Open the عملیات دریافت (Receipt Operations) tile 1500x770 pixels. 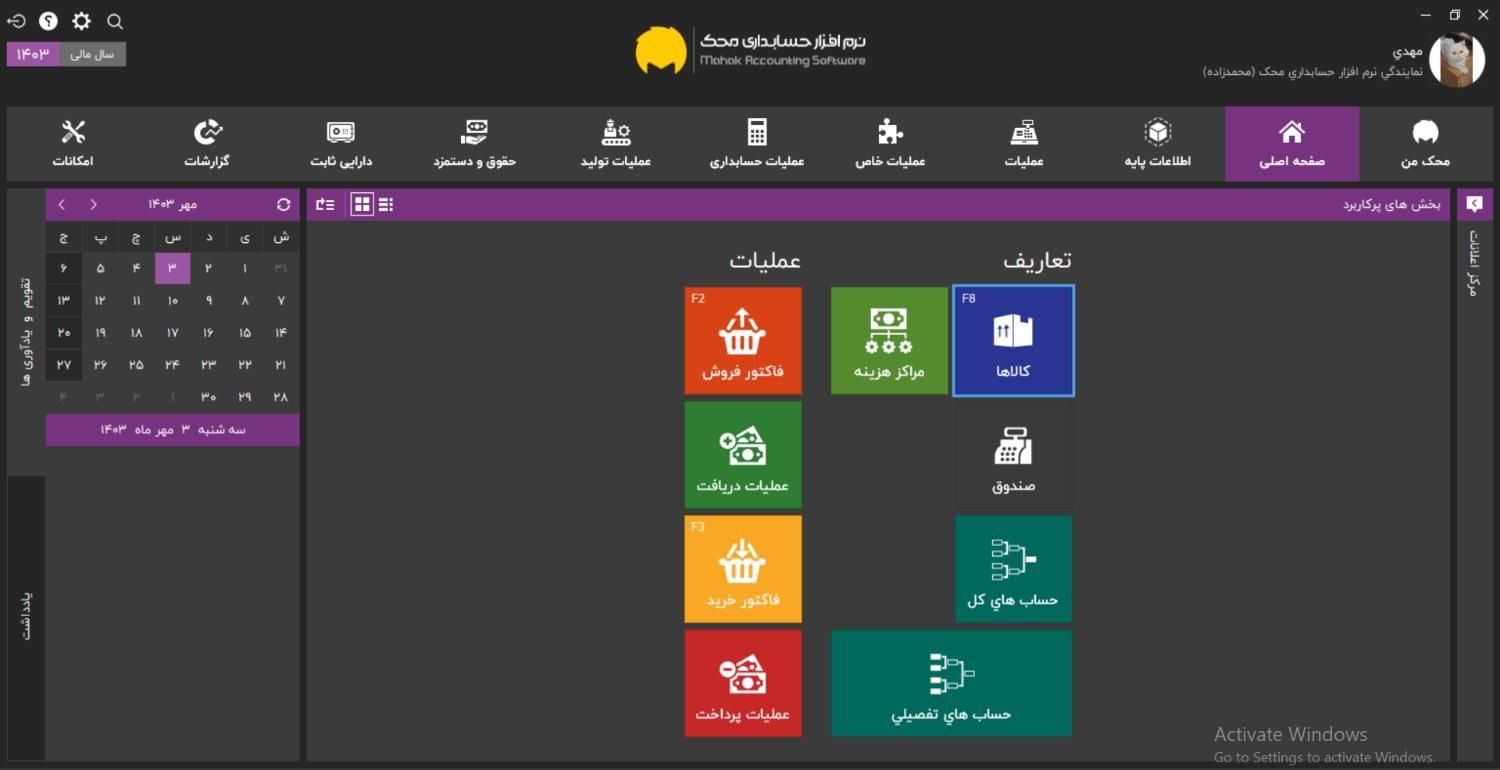coord(743,455)
